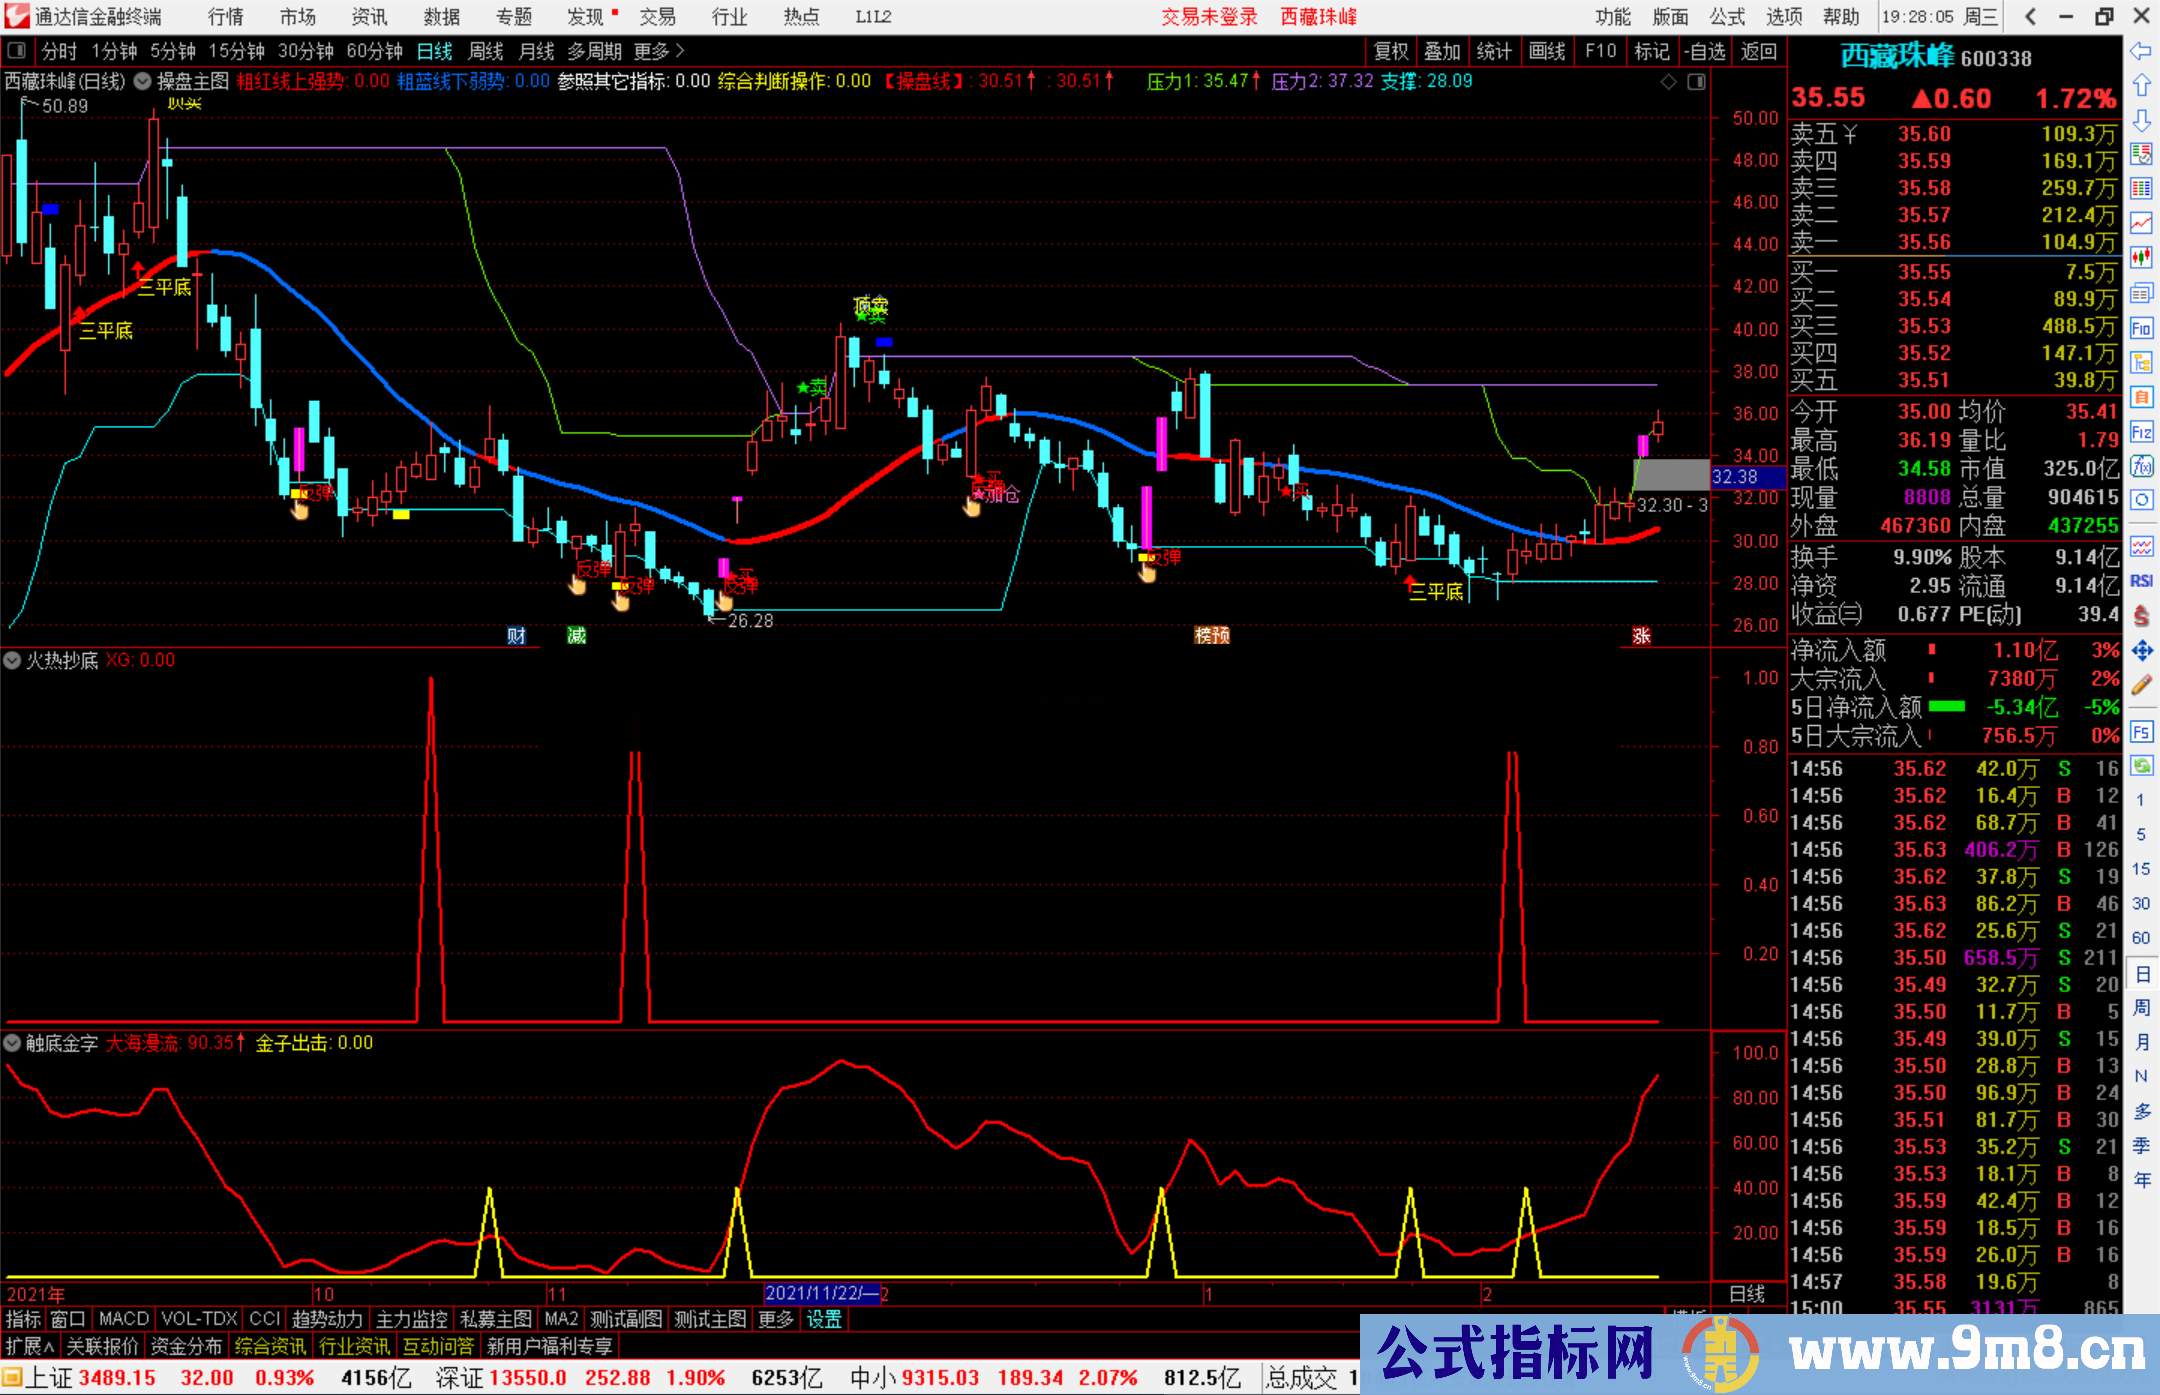The image size is (2160, 1395).
Task: Click the RSI indicator sidebar icon
Action: pyautogui.click(x=2141, y=581)
